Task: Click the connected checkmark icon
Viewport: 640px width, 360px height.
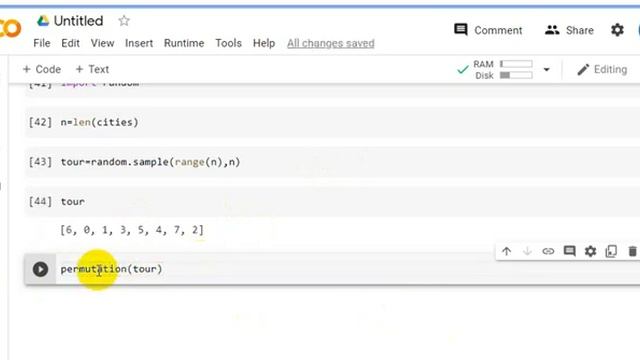Action: click(x=462, y=70)
